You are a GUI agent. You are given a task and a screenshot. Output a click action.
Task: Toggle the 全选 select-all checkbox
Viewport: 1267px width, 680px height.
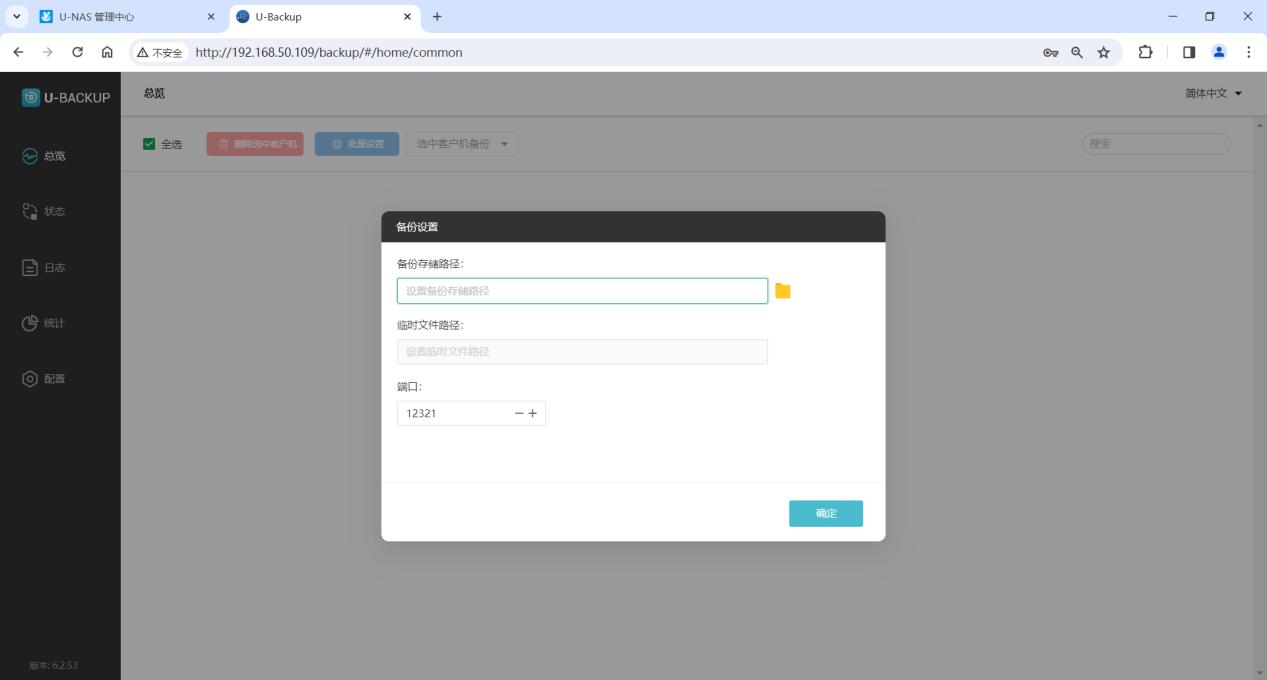[150, 144]
